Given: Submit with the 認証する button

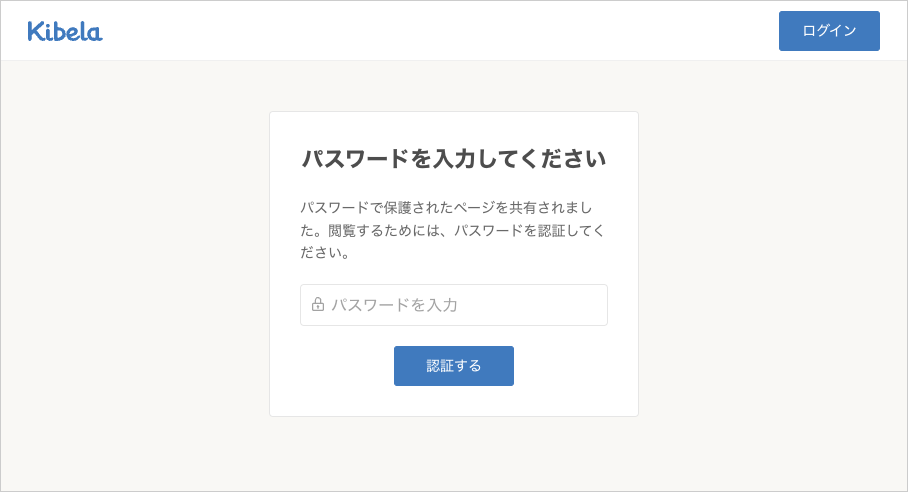Looking at the screenshot, I should [453, 366].
